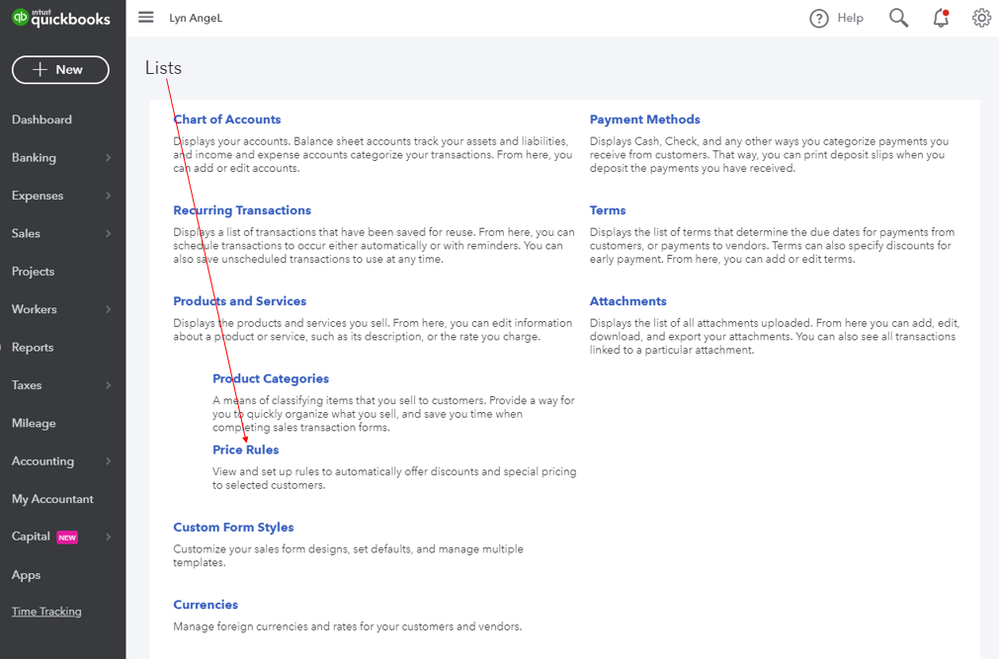The width and height of the screenshot is (999, 659).
Task: Expand the Sales submenu arrow
Action: pyautogui.click(x=108, y=233)
